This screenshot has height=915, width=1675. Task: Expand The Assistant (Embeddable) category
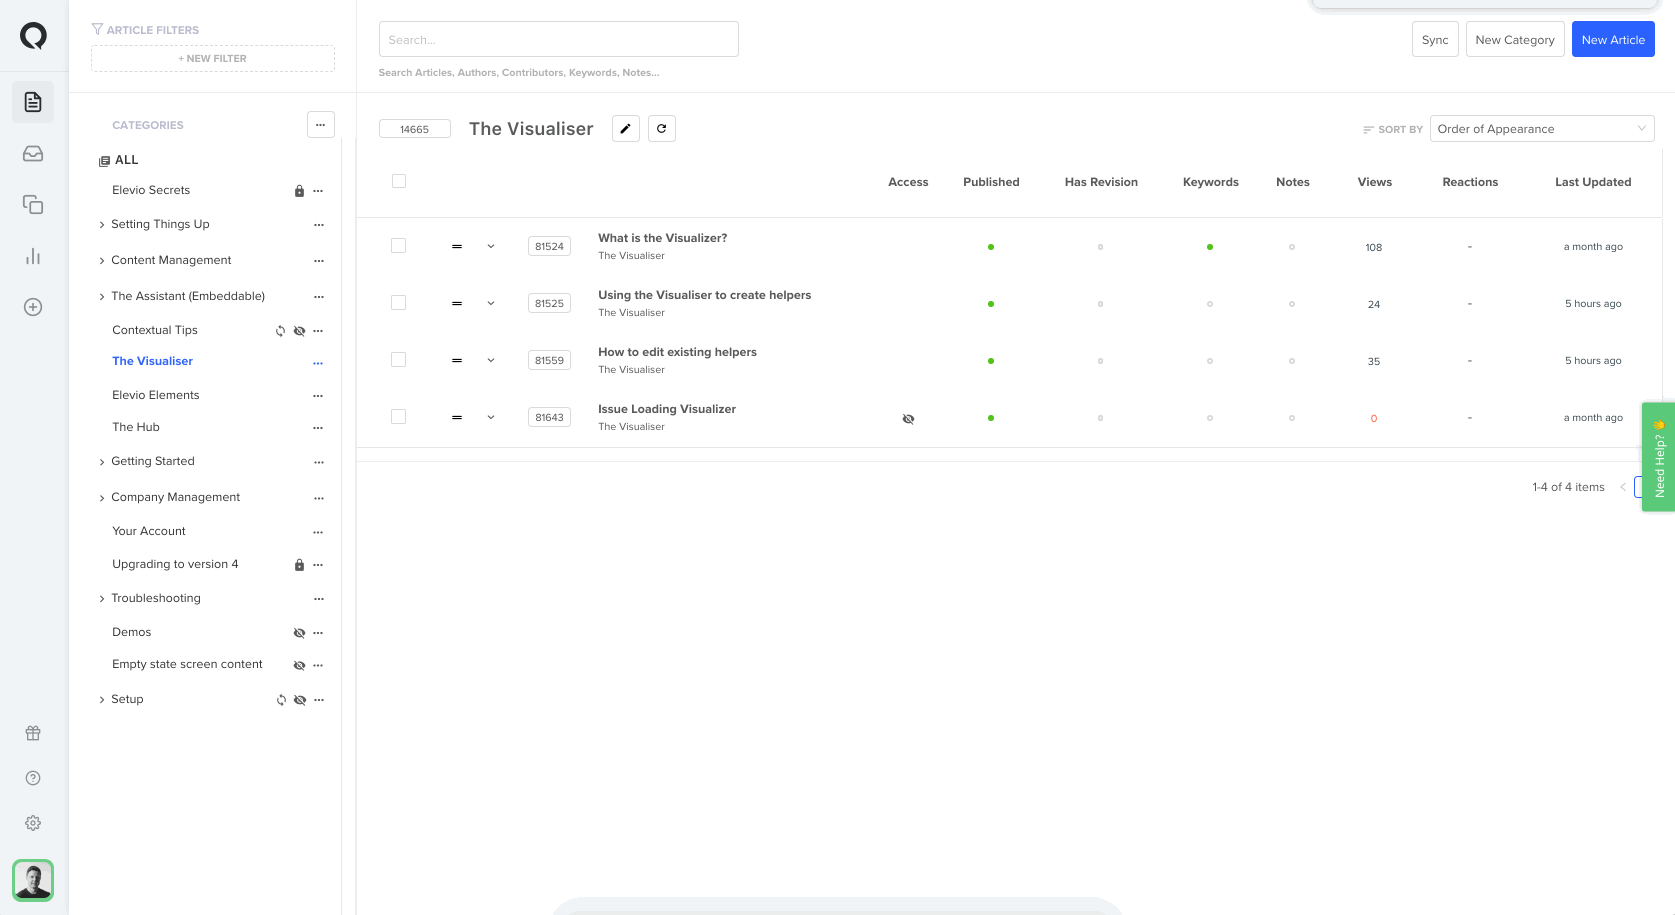pos(102,297)
